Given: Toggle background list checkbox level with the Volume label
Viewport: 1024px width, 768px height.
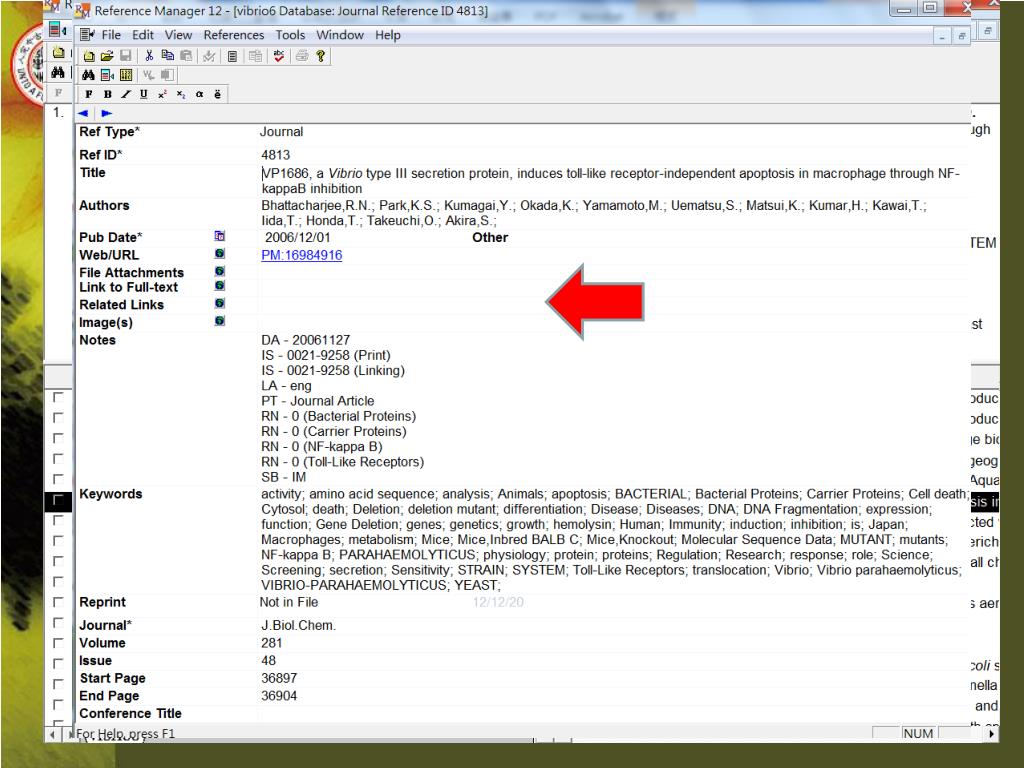Looking at the screenshot, I should (x=58, y=643).
